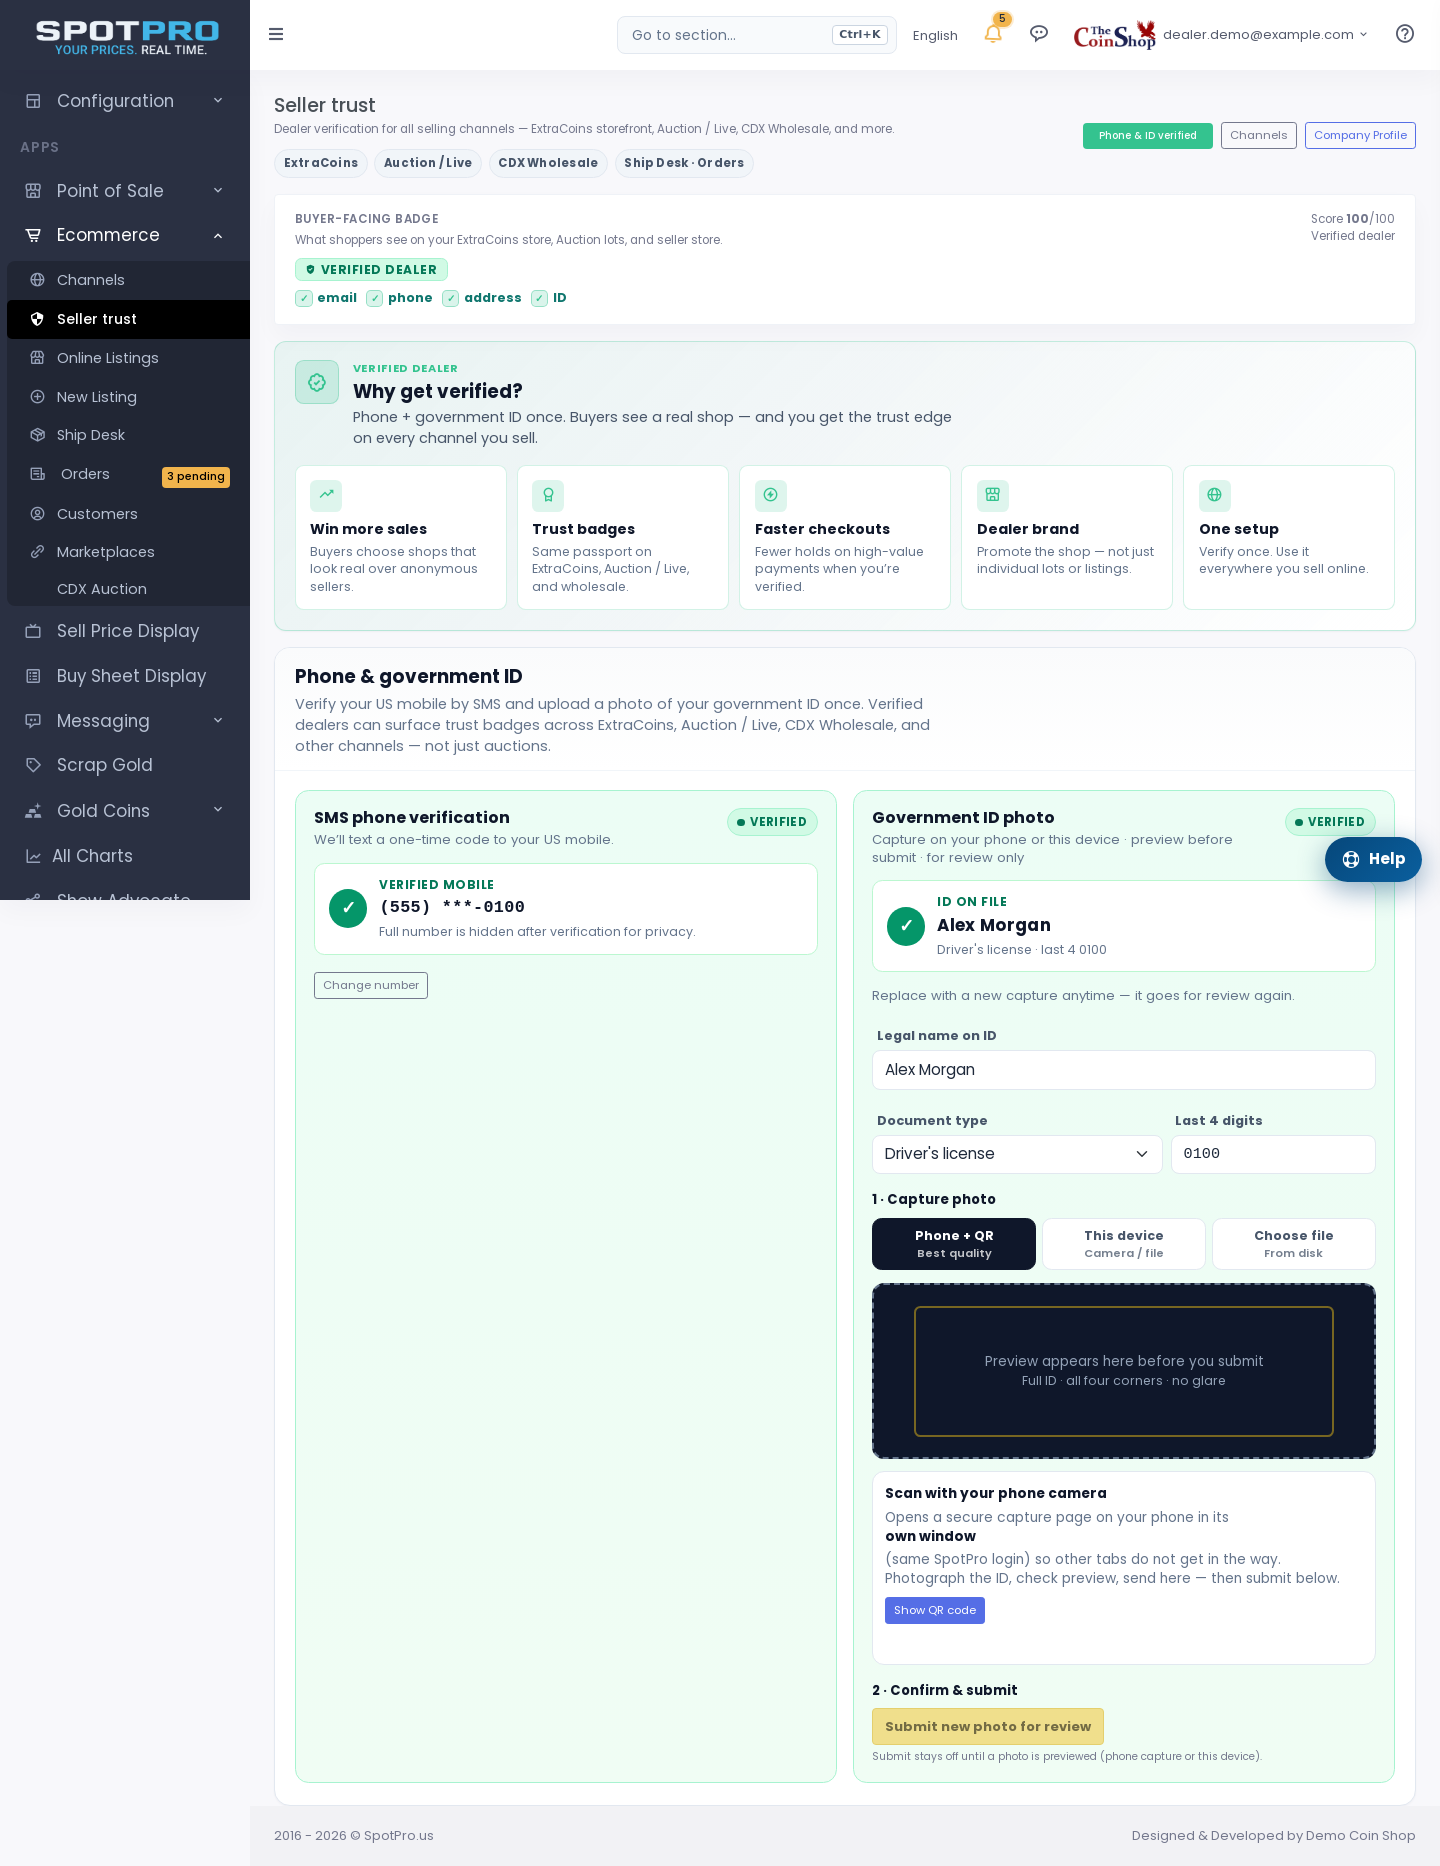
Task: Click the Phone & ID verified button
Action: pyautogui.click(x=1148, y=136)
